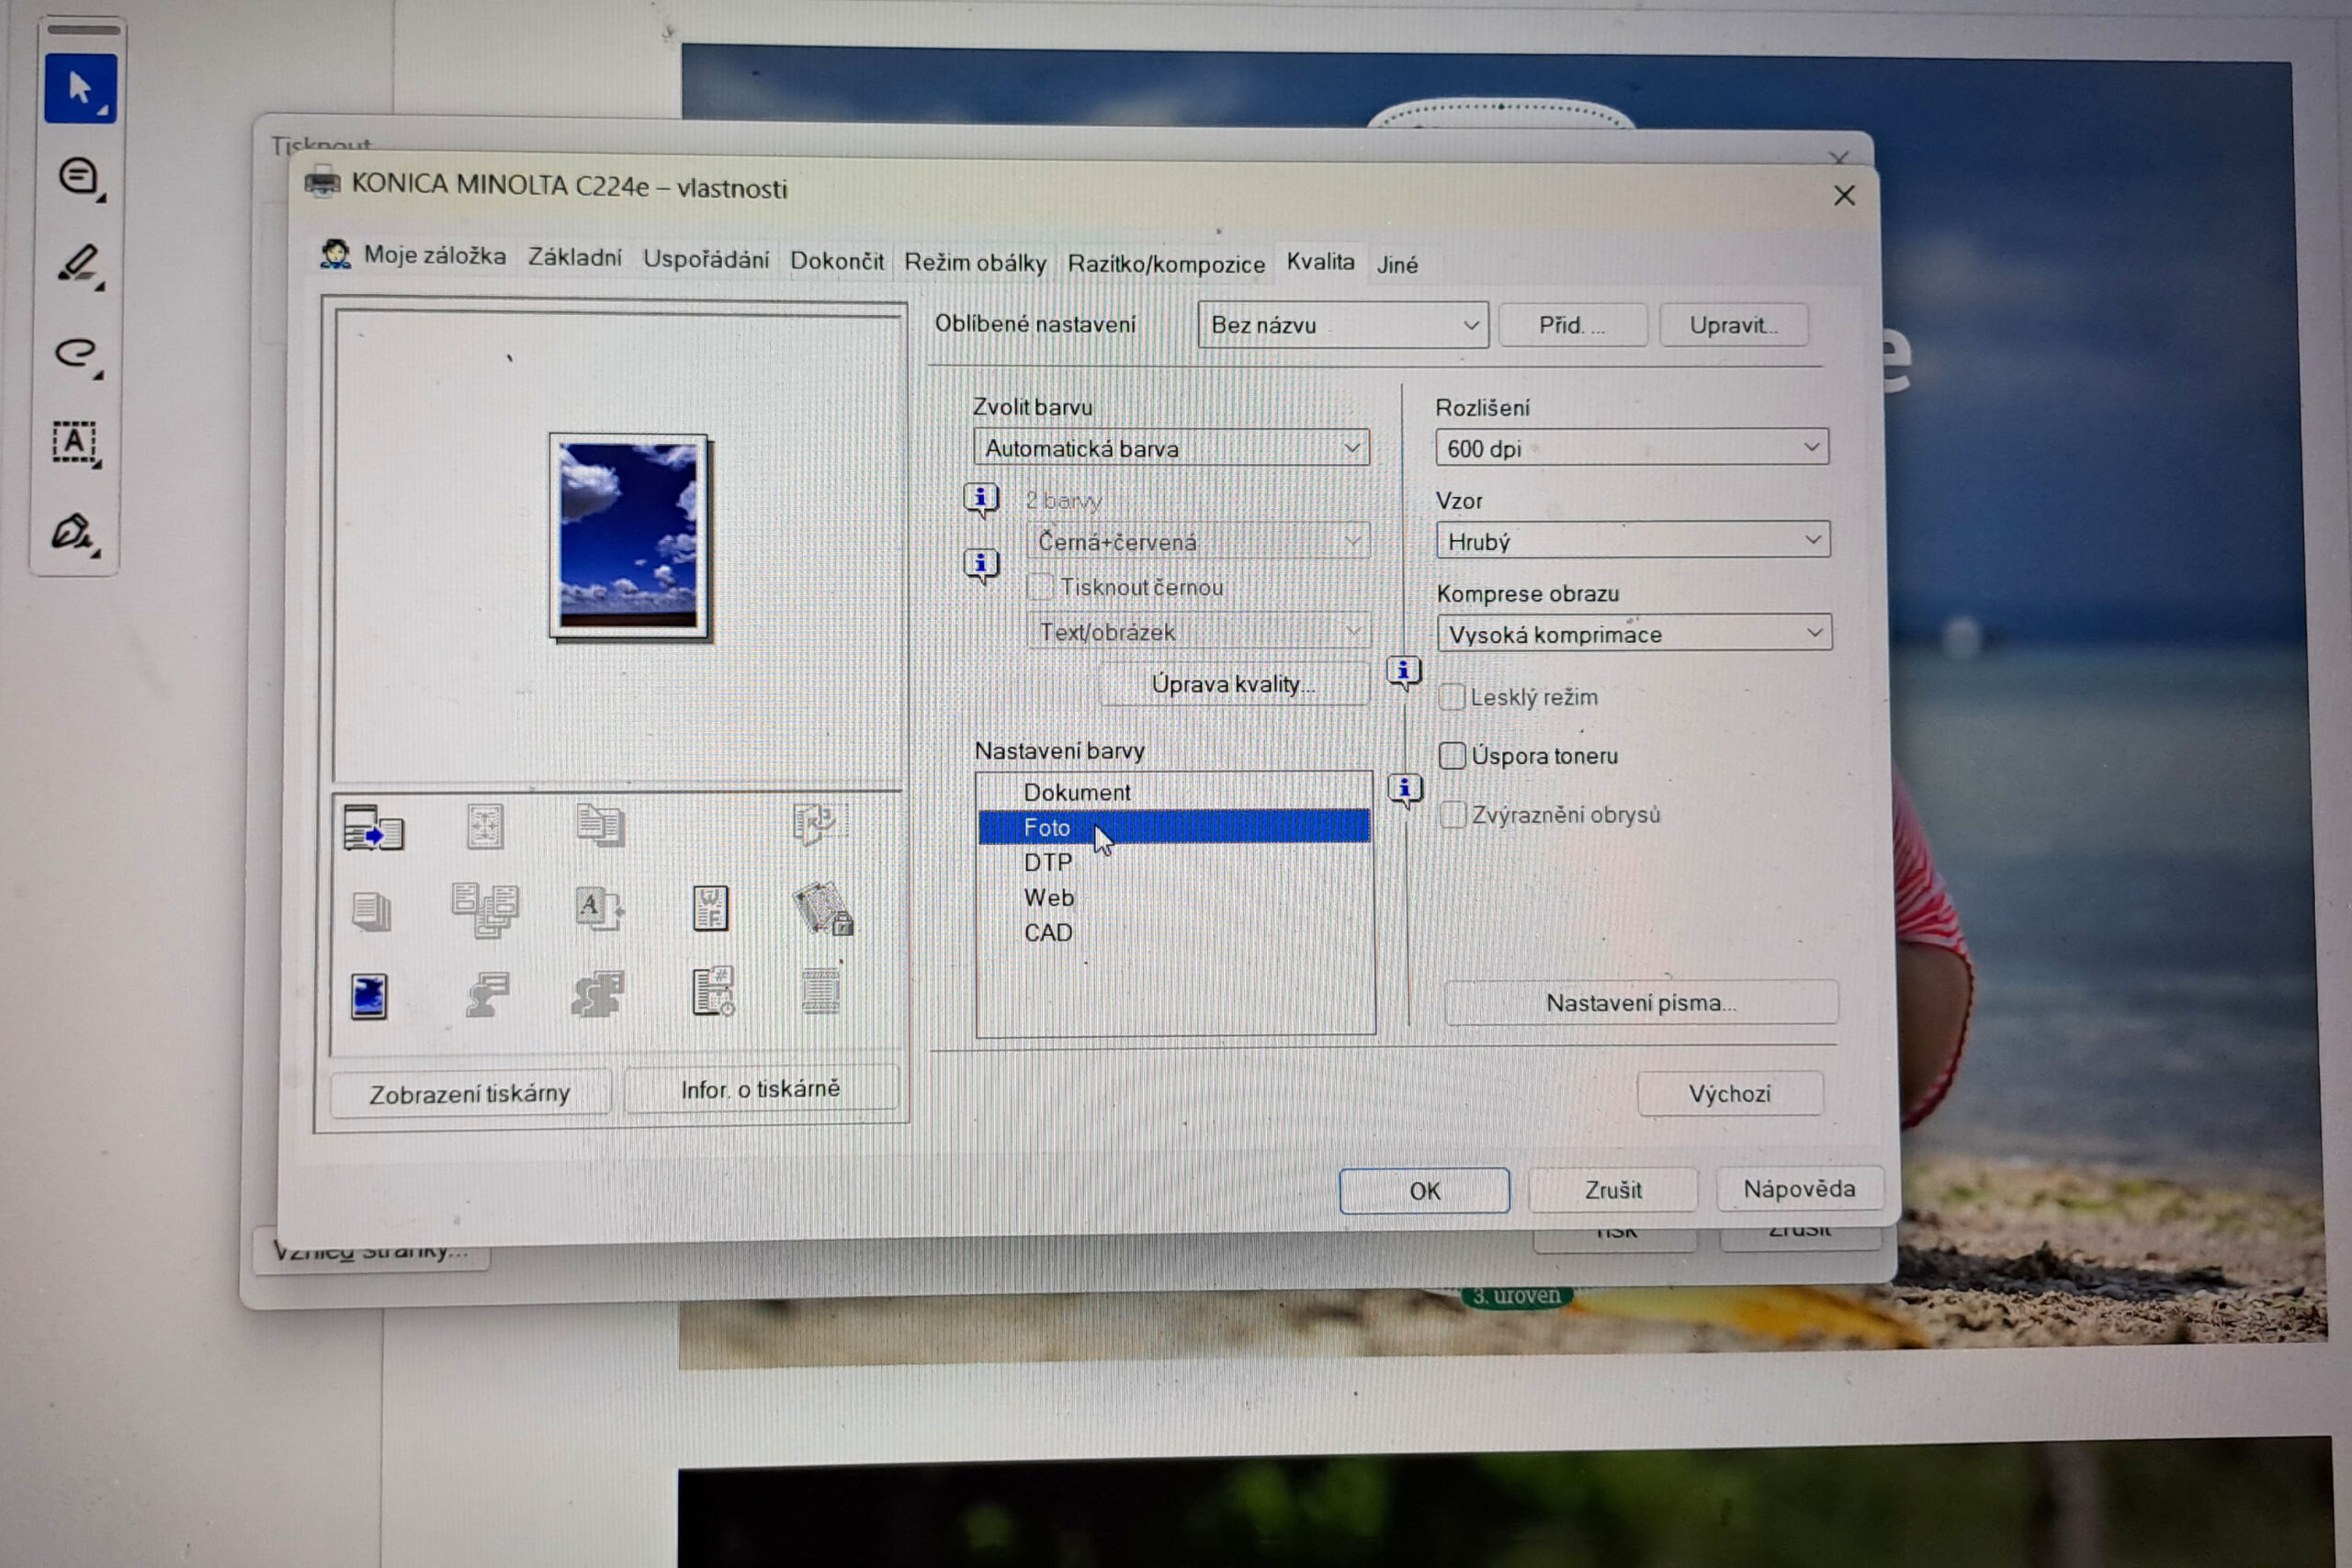2352x1568 pixels.
Task: Expand the Rozlišení 600 dpi dropdown
Action: [x=1631, y=448]
